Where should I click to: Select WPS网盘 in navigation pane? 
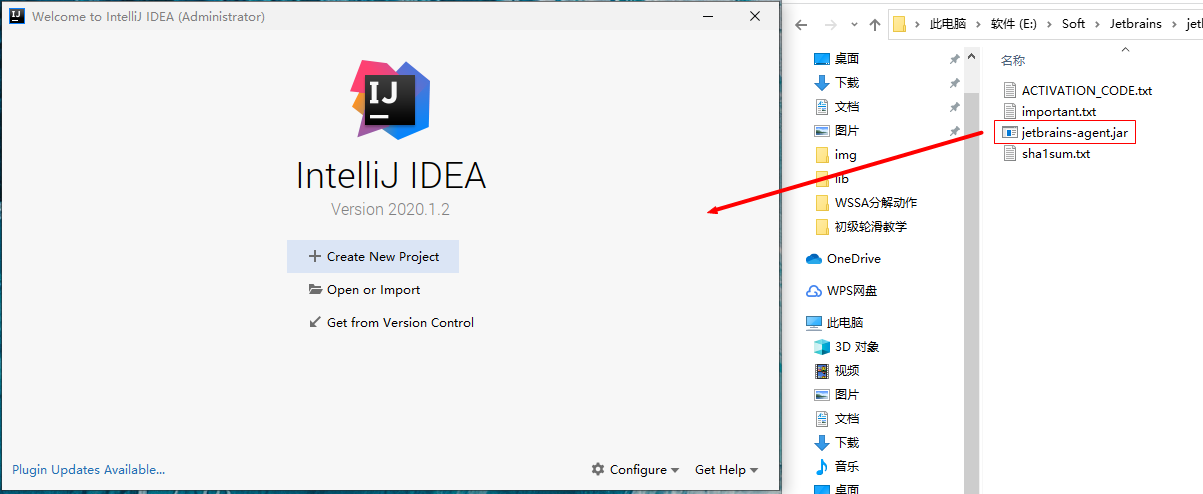pos(851,291)
